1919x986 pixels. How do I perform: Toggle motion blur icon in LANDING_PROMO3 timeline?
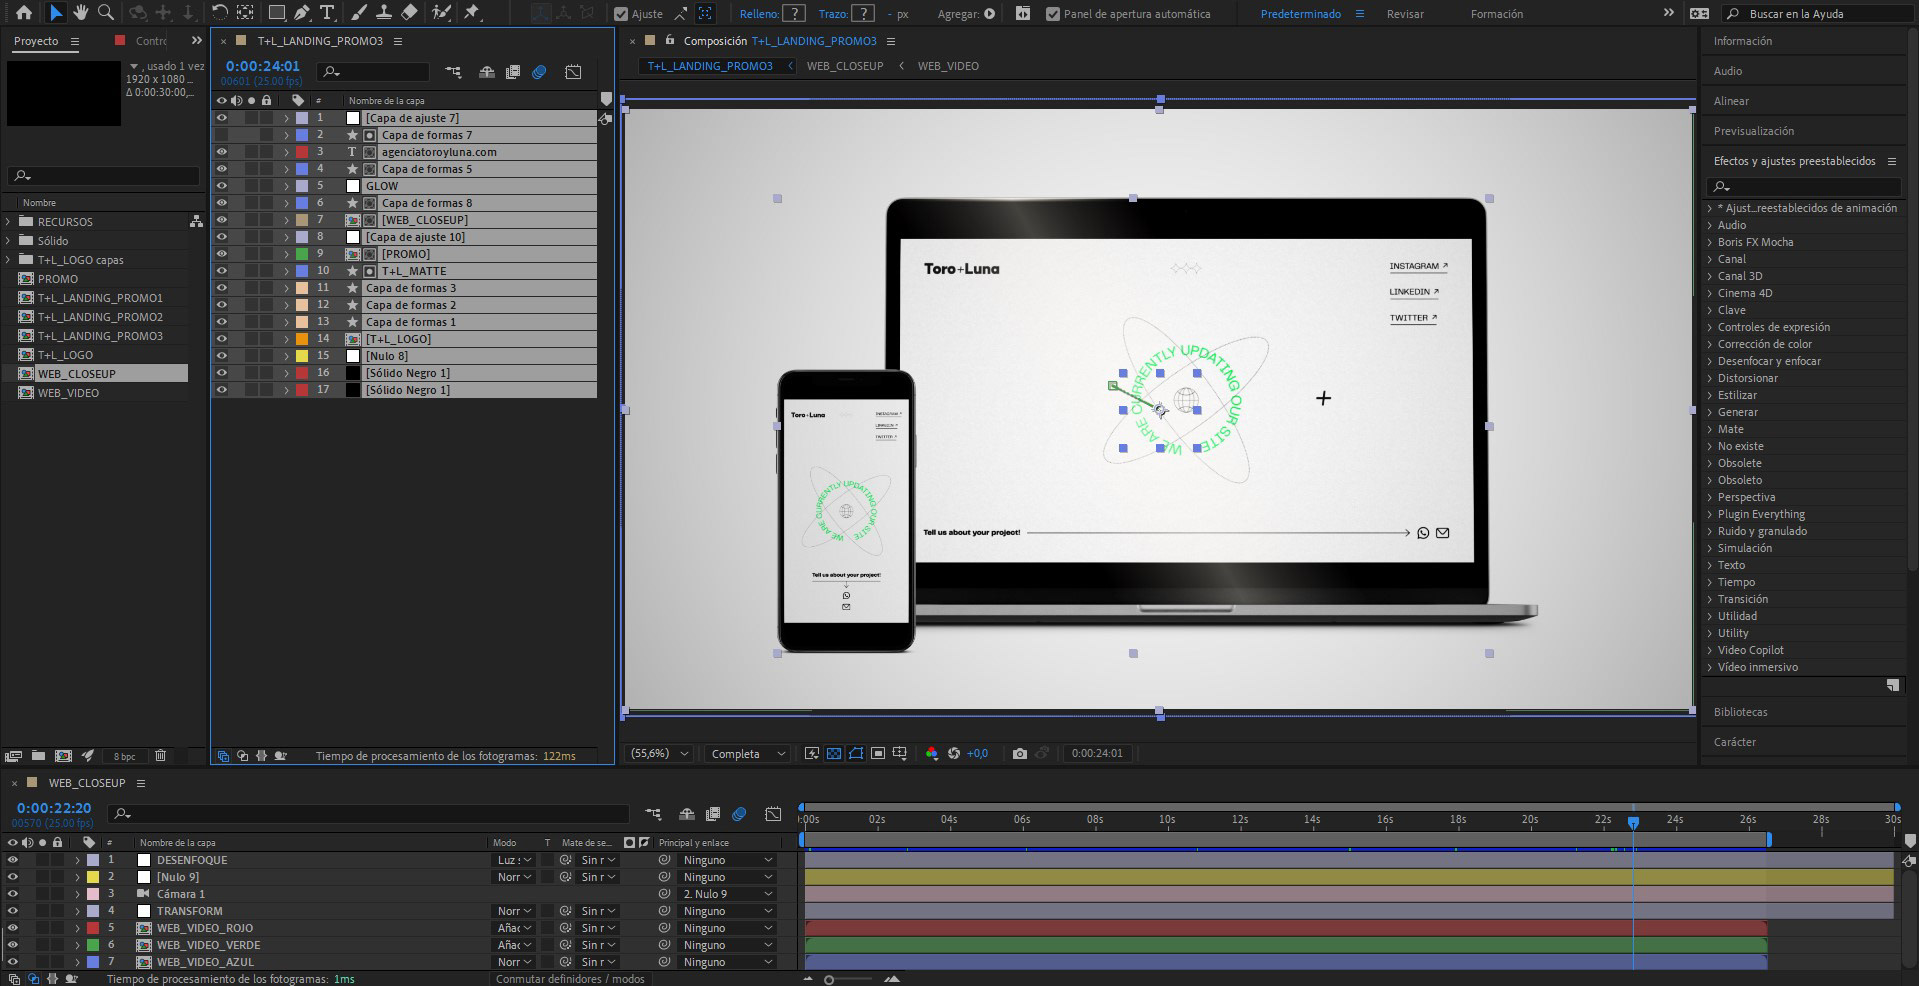[x=539, y=72]
